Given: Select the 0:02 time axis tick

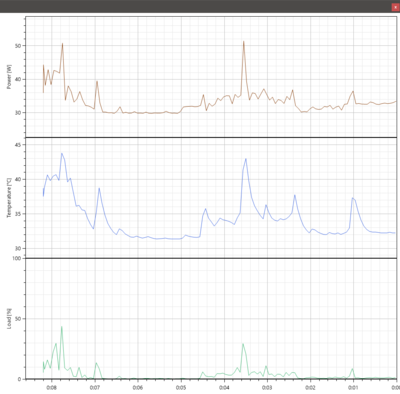Looking at the screenshot, I should [310, 388].
